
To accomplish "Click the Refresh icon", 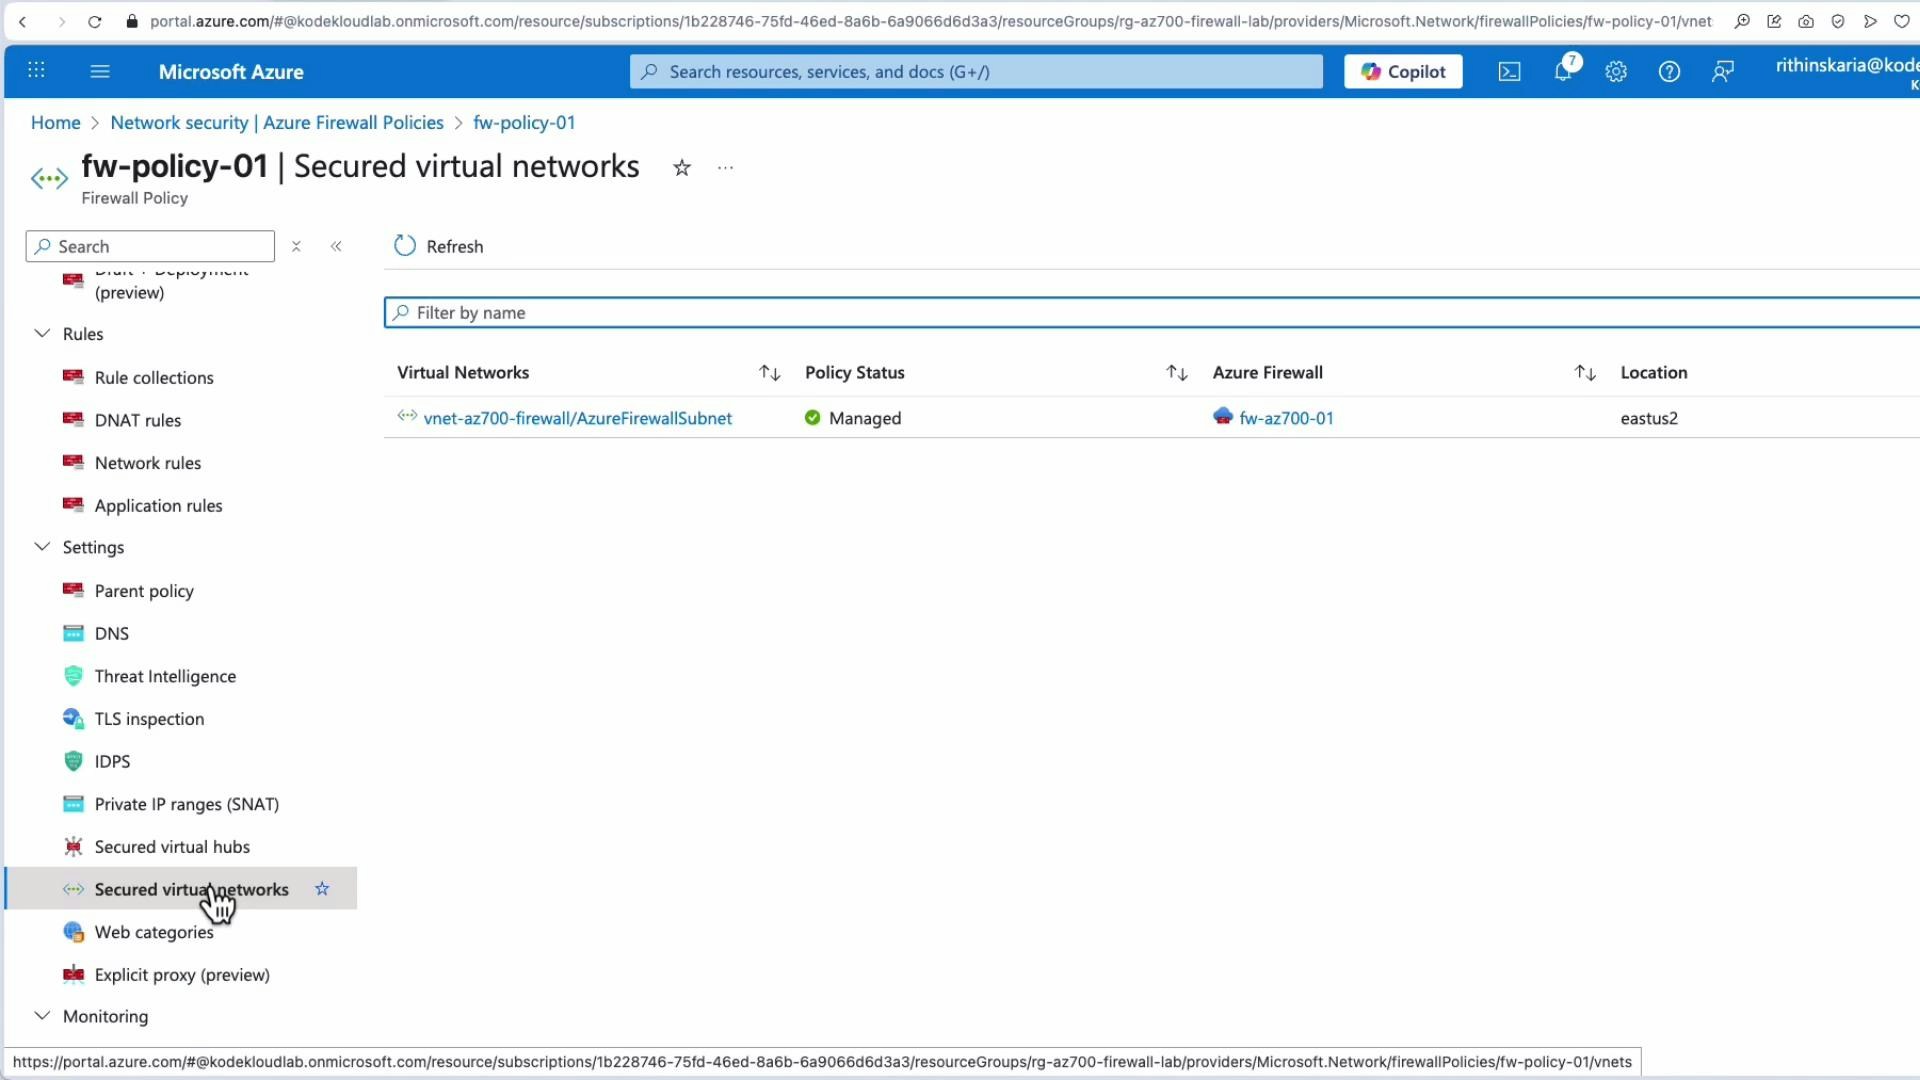I will pyautogui.click(x=403, y=246).
